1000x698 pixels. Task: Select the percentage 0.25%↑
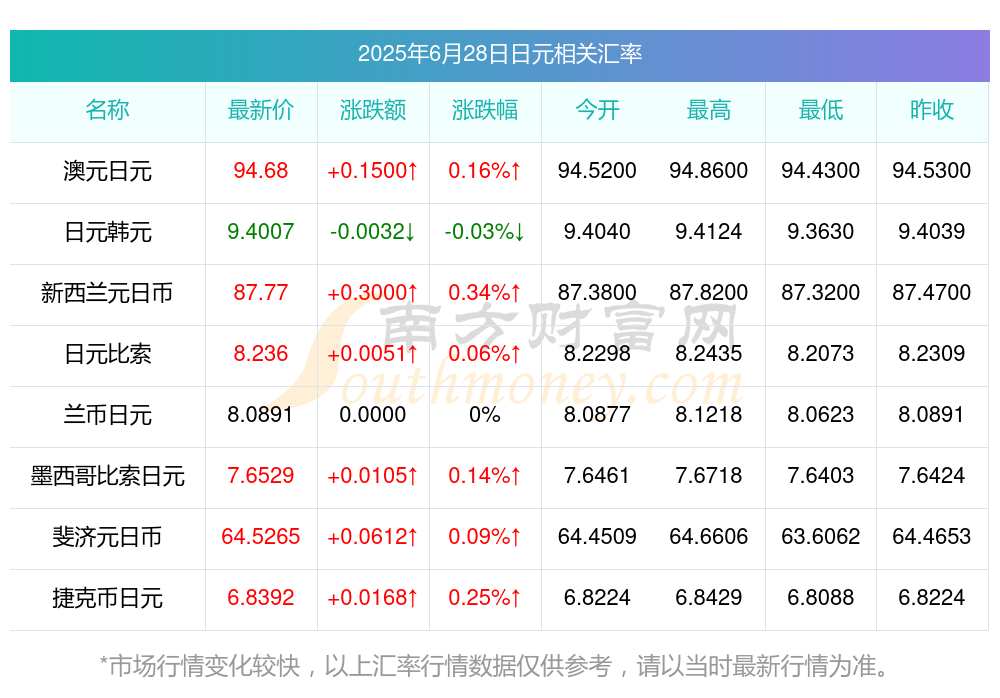pos(485,598)
